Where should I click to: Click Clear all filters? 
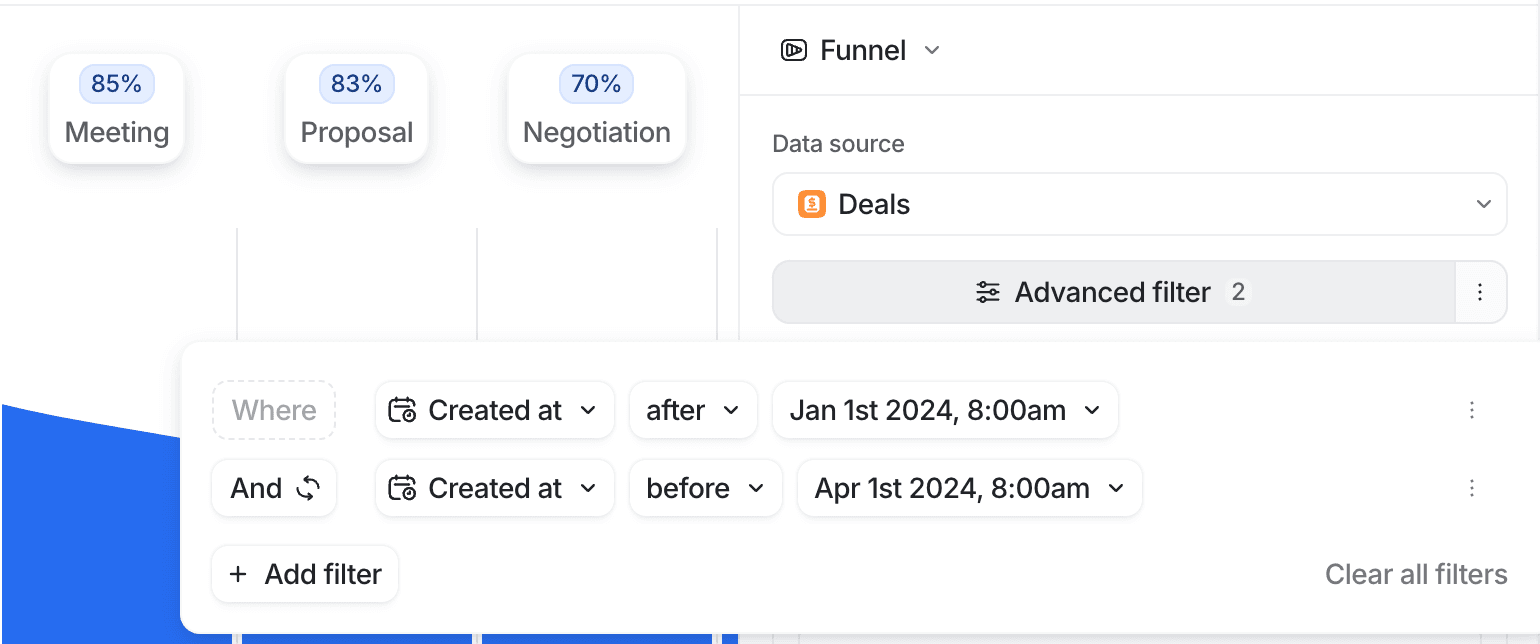pos(1416,574)
